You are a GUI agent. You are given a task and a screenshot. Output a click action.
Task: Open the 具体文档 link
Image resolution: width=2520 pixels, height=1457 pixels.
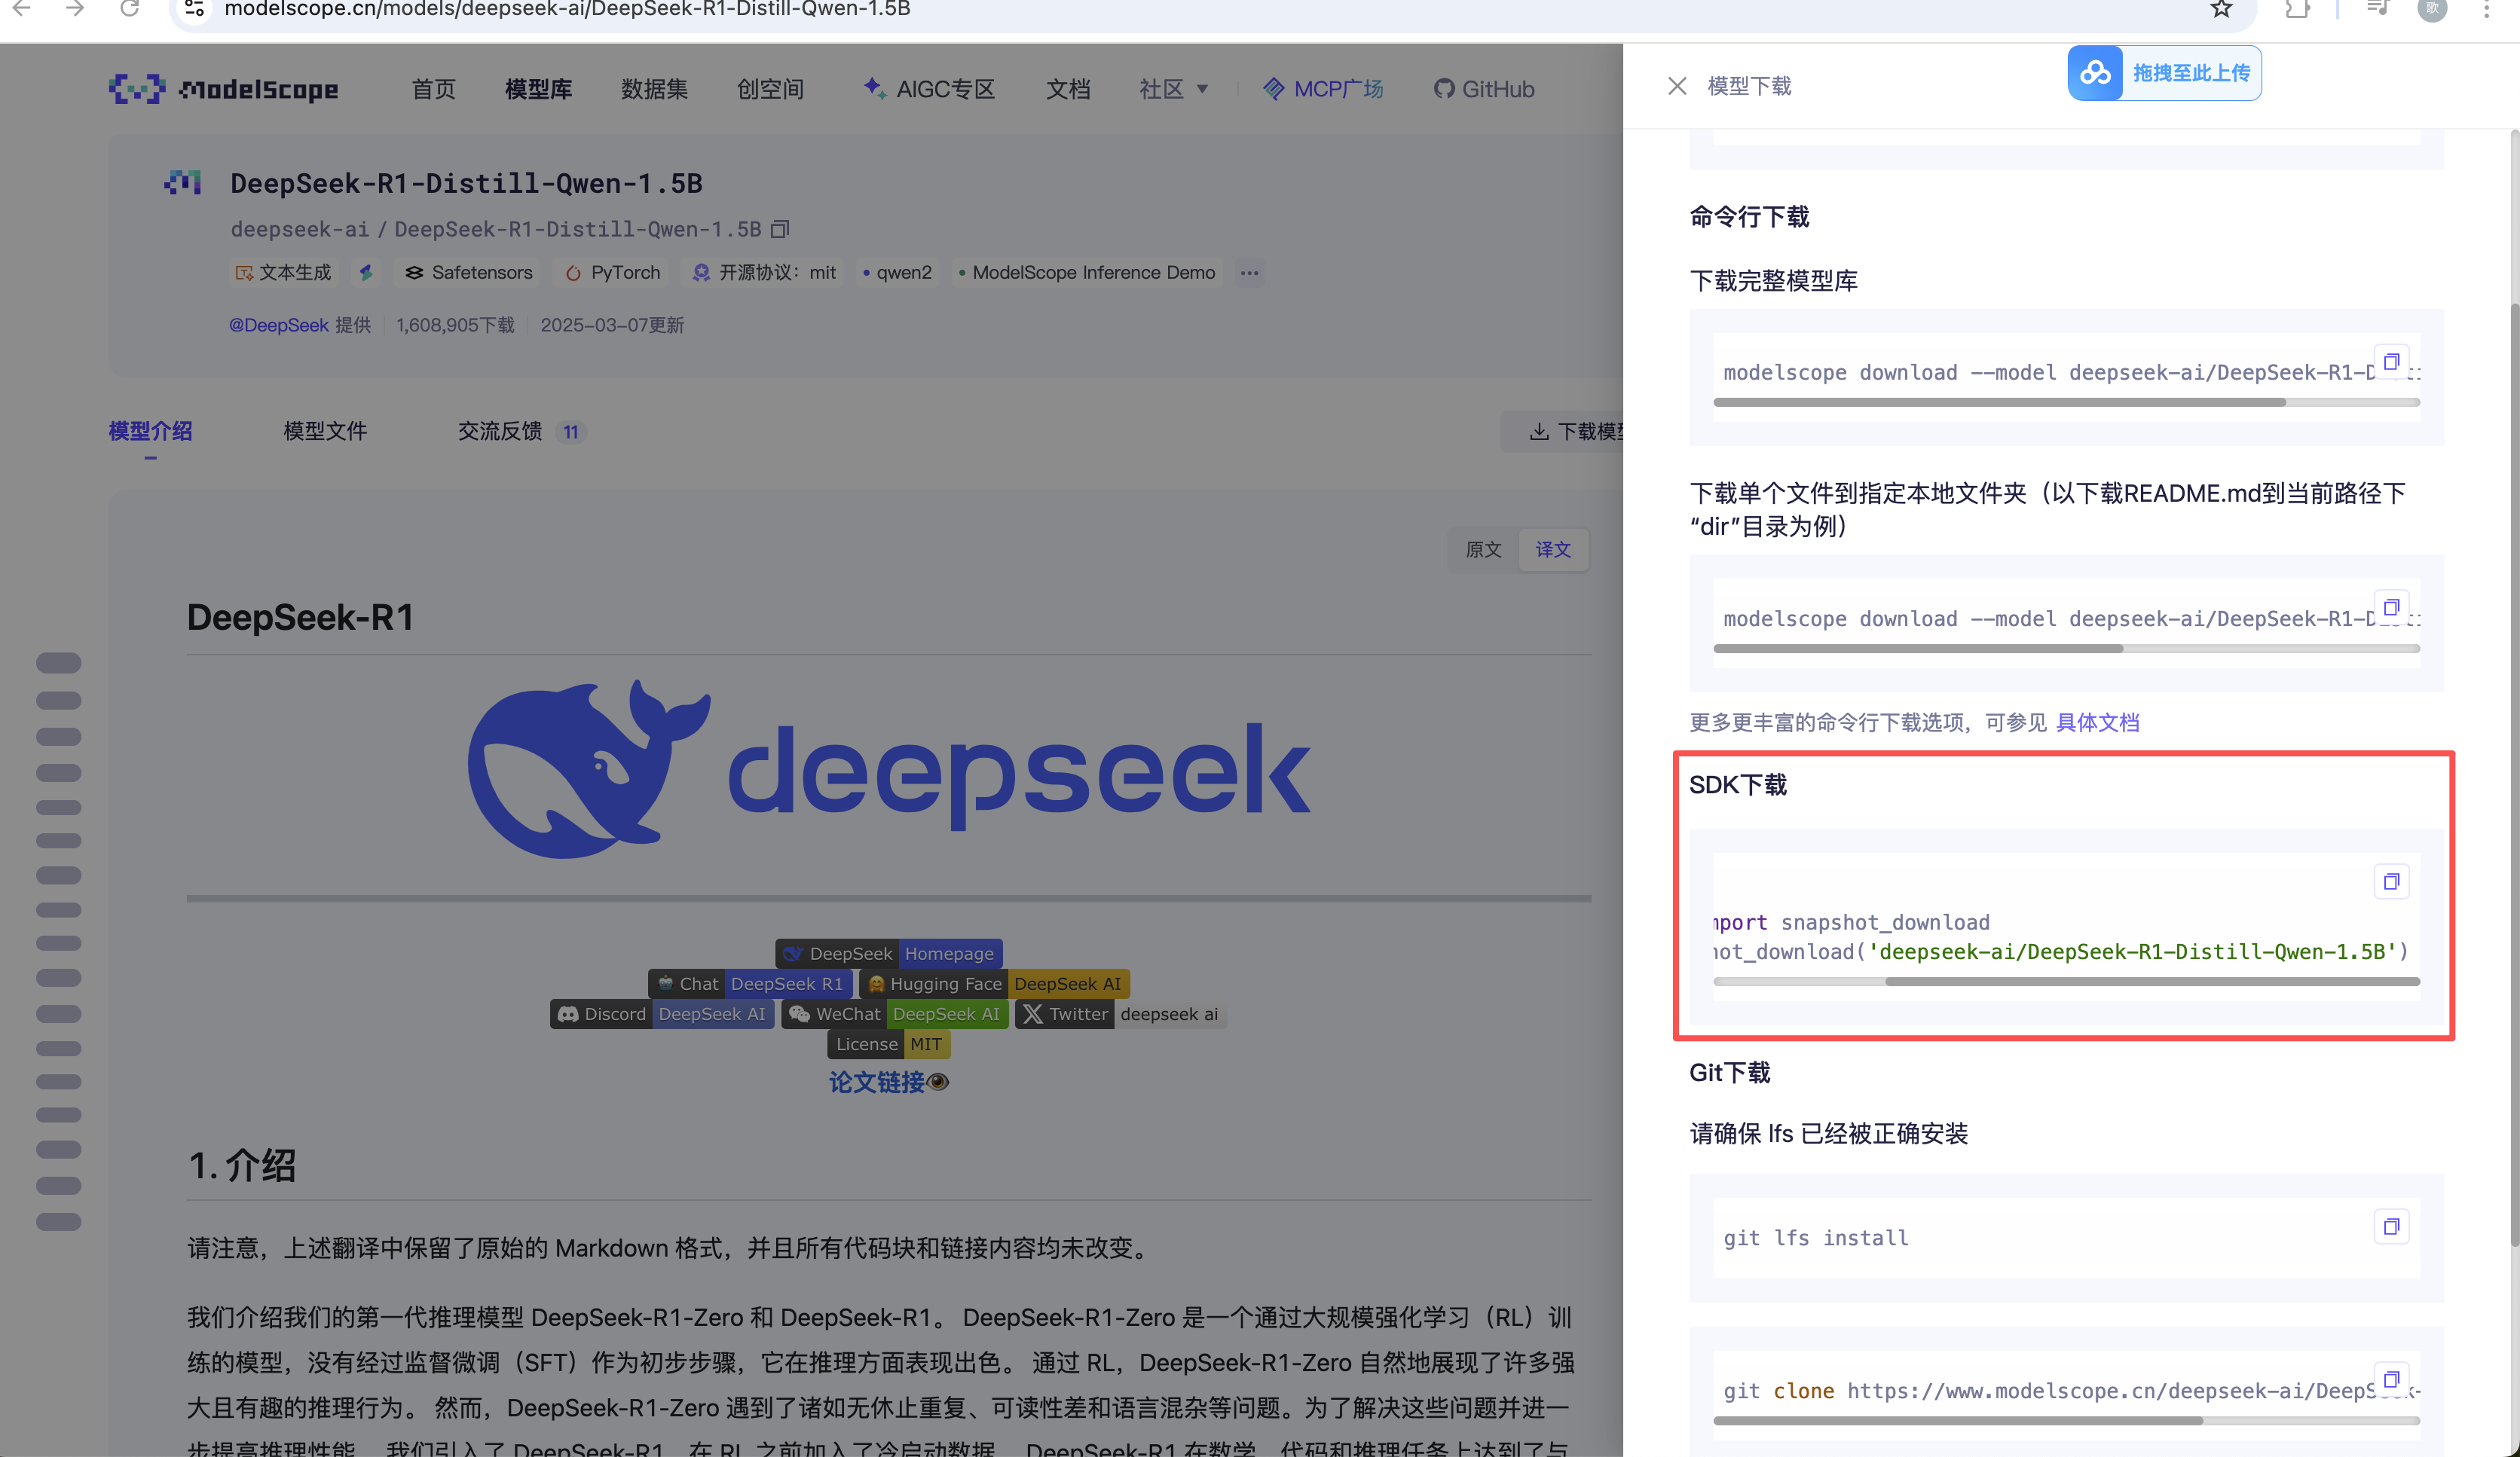(x=2097, y=722)
